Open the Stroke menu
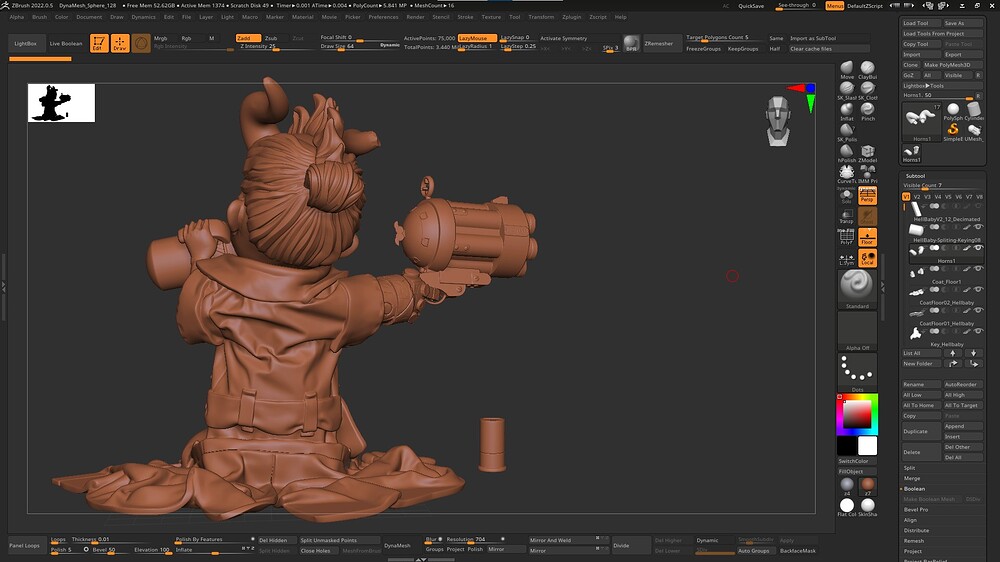 466,17
